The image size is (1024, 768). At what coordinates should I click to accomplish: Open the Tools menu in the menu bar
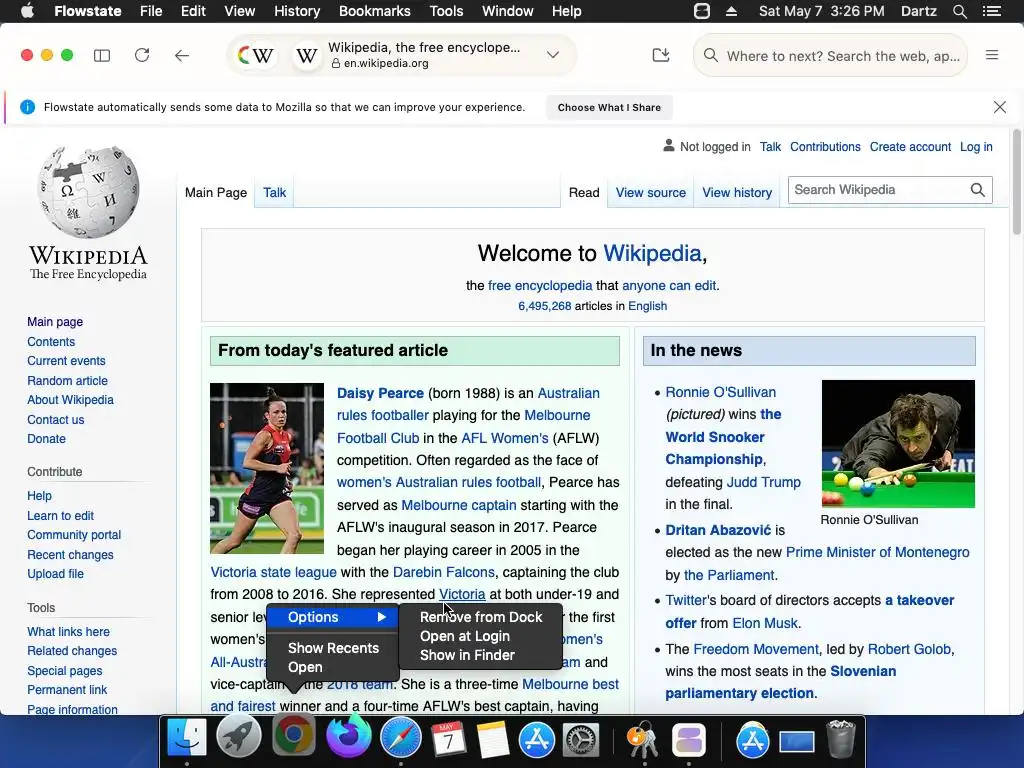(x=446, y=11)
